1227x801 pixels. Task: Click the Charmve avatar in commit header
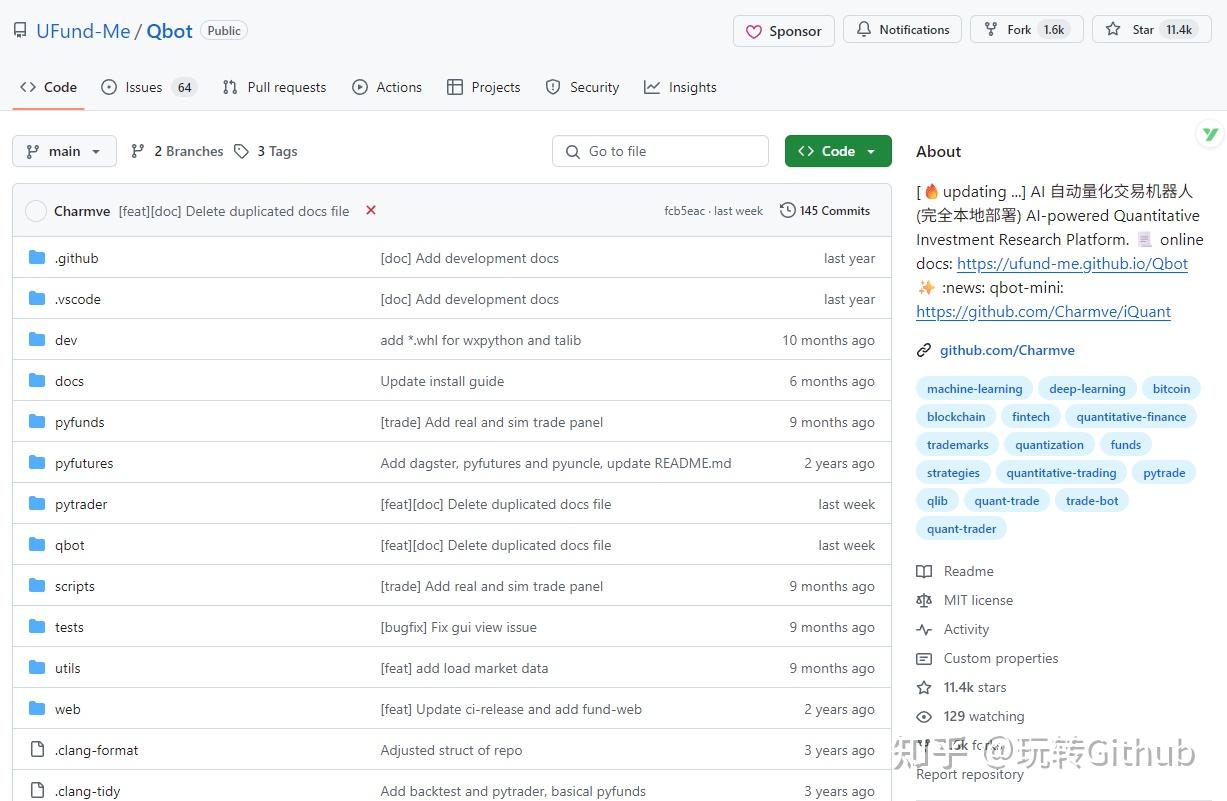[36, 211]
